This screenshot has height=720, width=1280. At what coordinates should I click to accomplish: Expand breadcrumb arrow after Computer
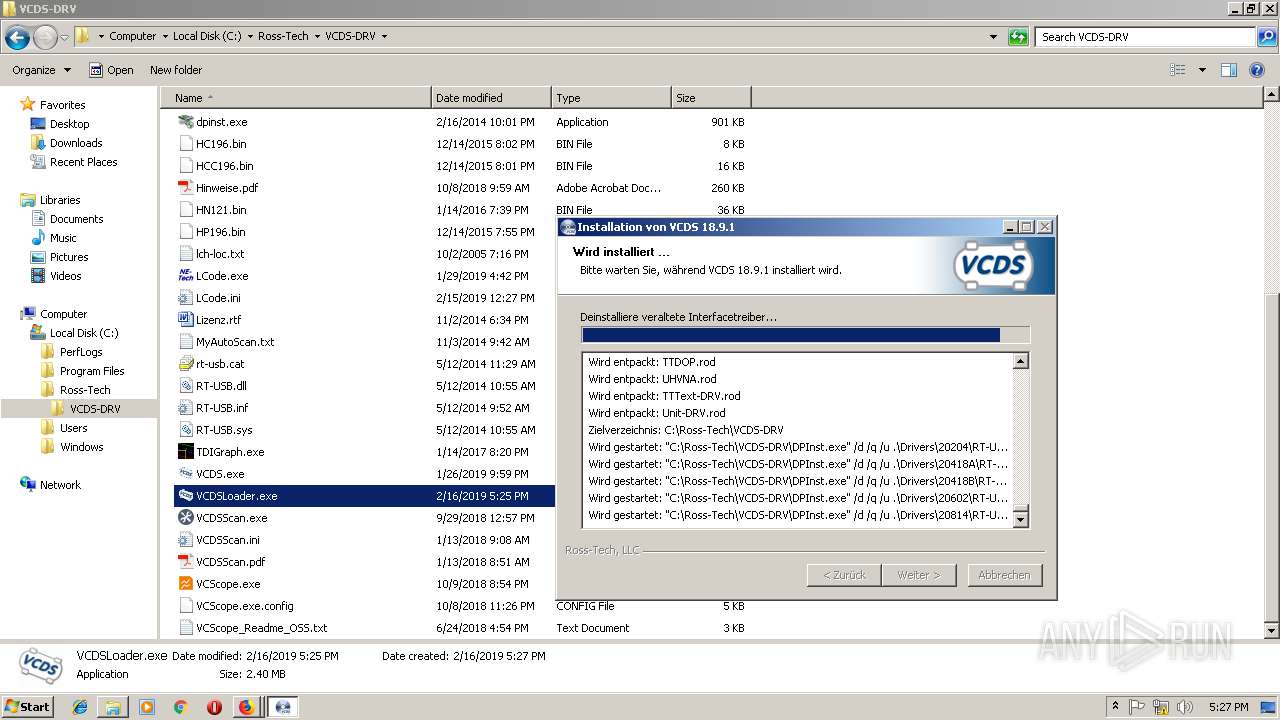click(x=164, y=36)
